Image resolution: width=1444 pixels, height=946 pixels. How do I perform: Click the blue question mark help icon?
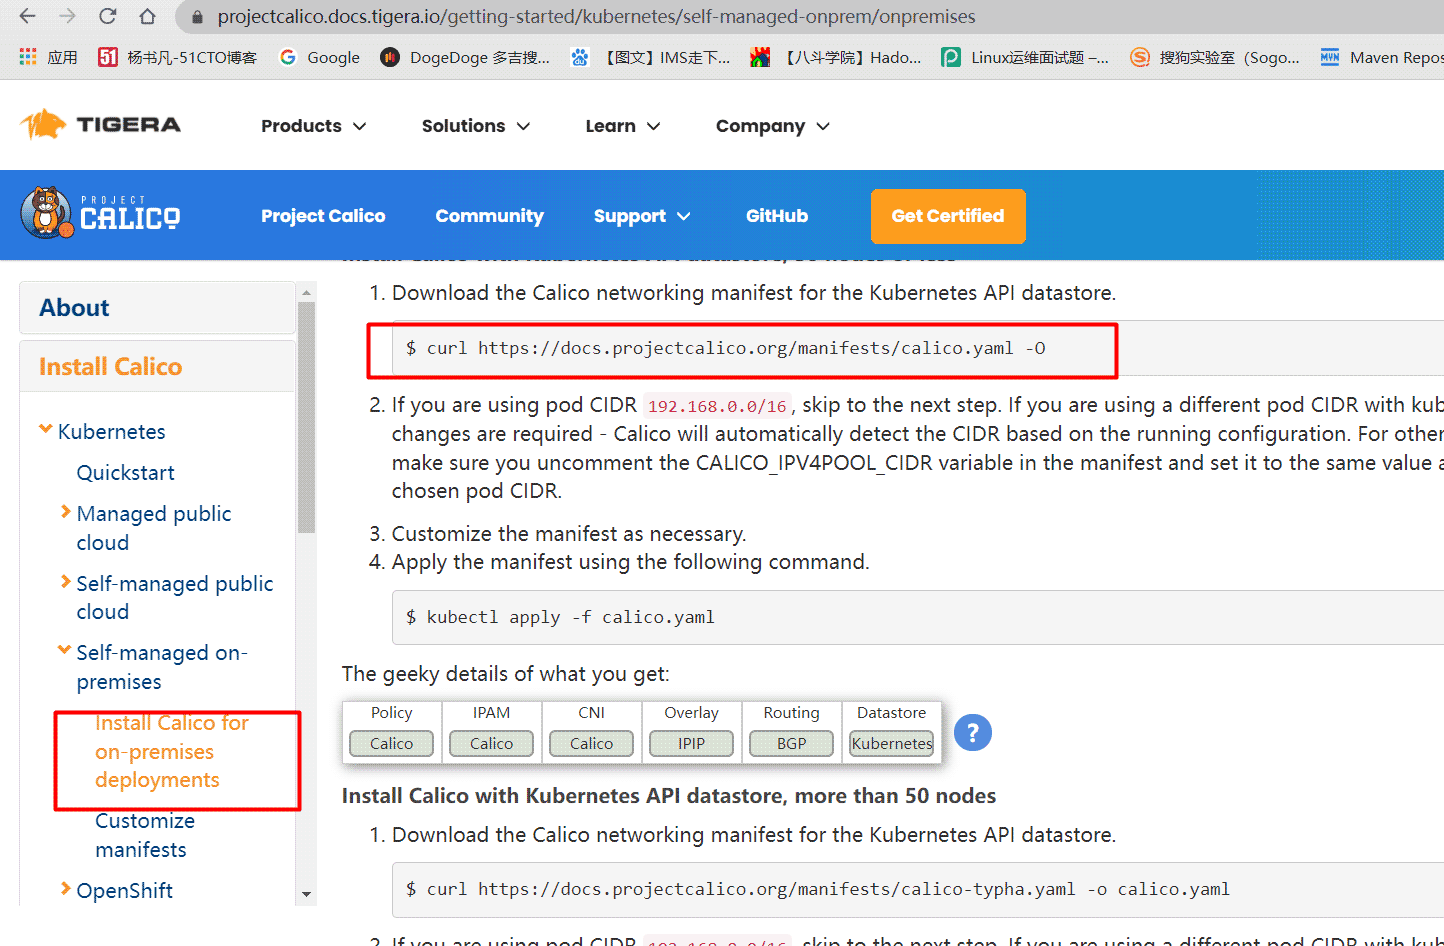[x=972, y=732]
